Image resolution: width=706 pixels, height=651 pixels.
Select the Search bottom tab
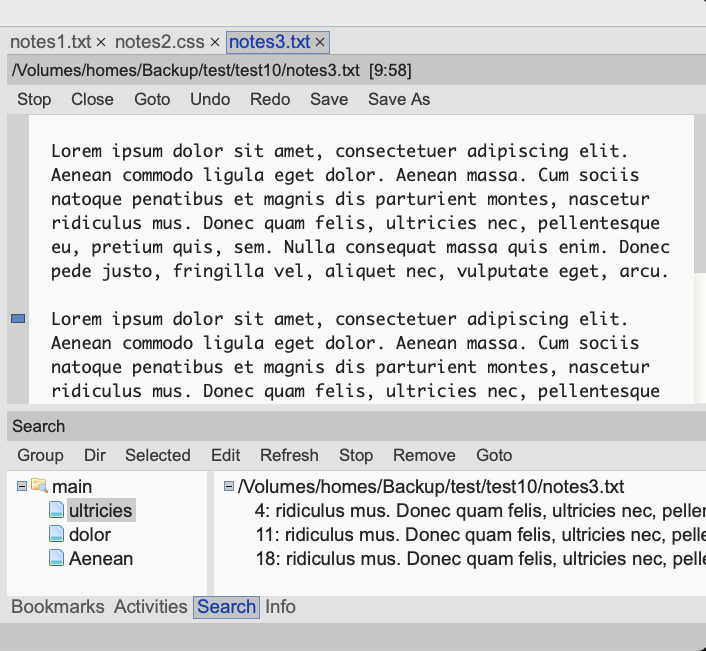tap(226, 607)
